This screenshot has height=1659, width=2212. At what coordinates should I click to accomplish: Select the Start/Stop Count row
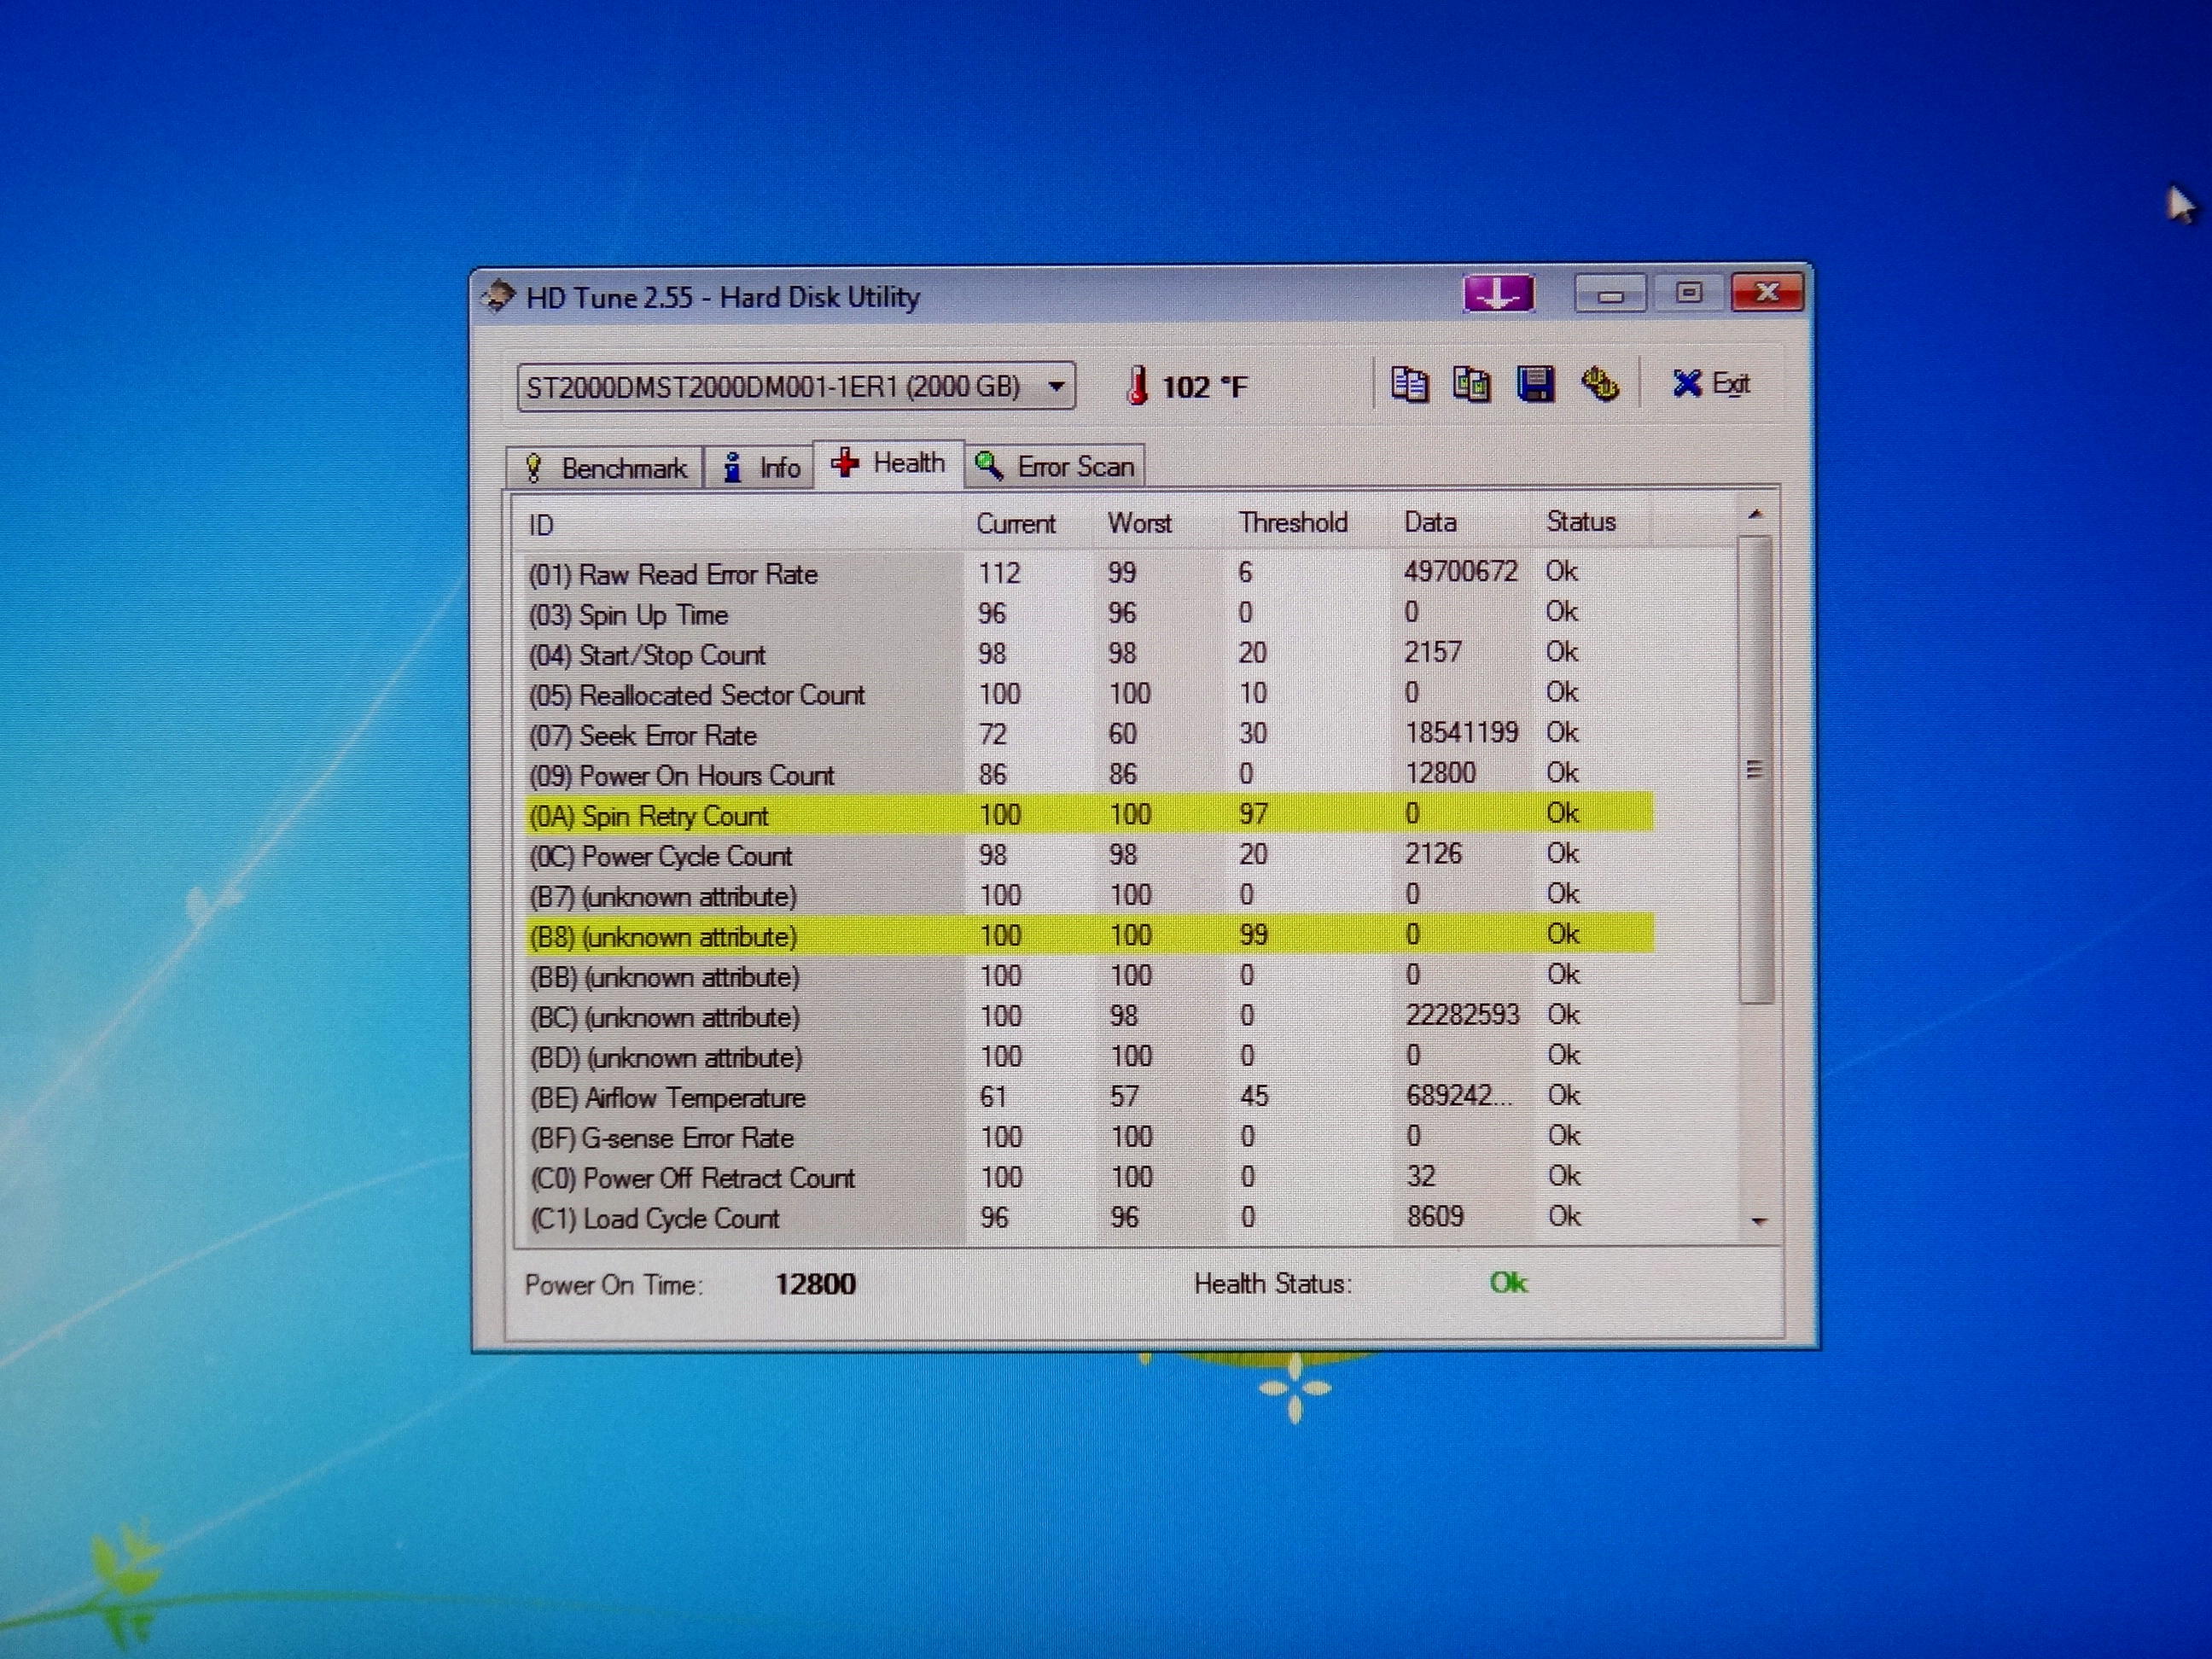[x=1087, y=654]
